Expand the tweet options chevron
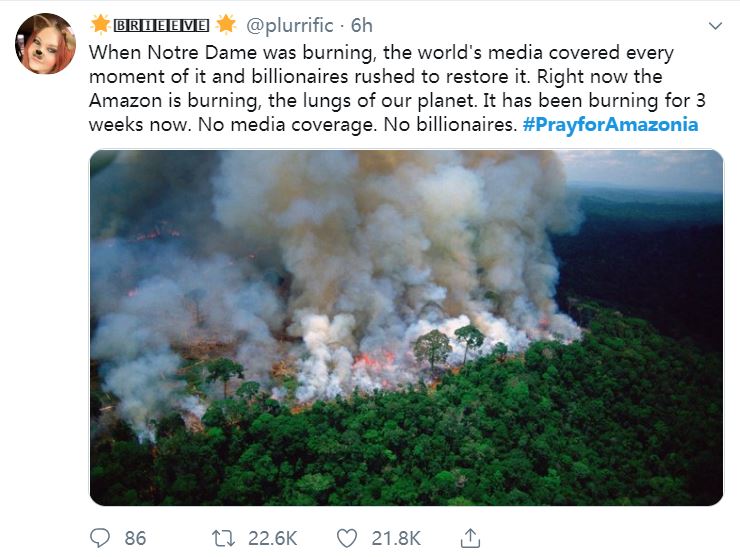The image size is (740, 557). [x=715, y=26]
